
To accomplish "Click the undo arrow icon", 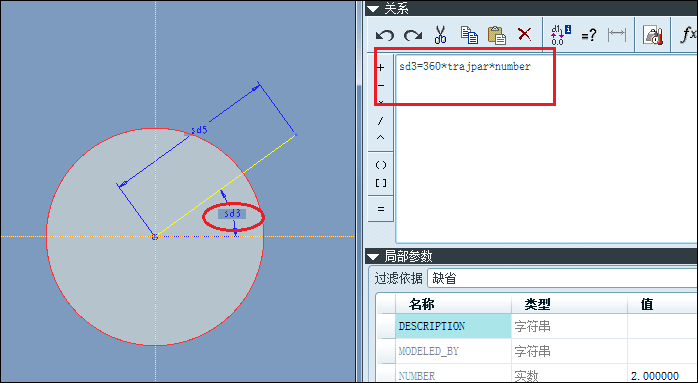I will click(385, 35).
